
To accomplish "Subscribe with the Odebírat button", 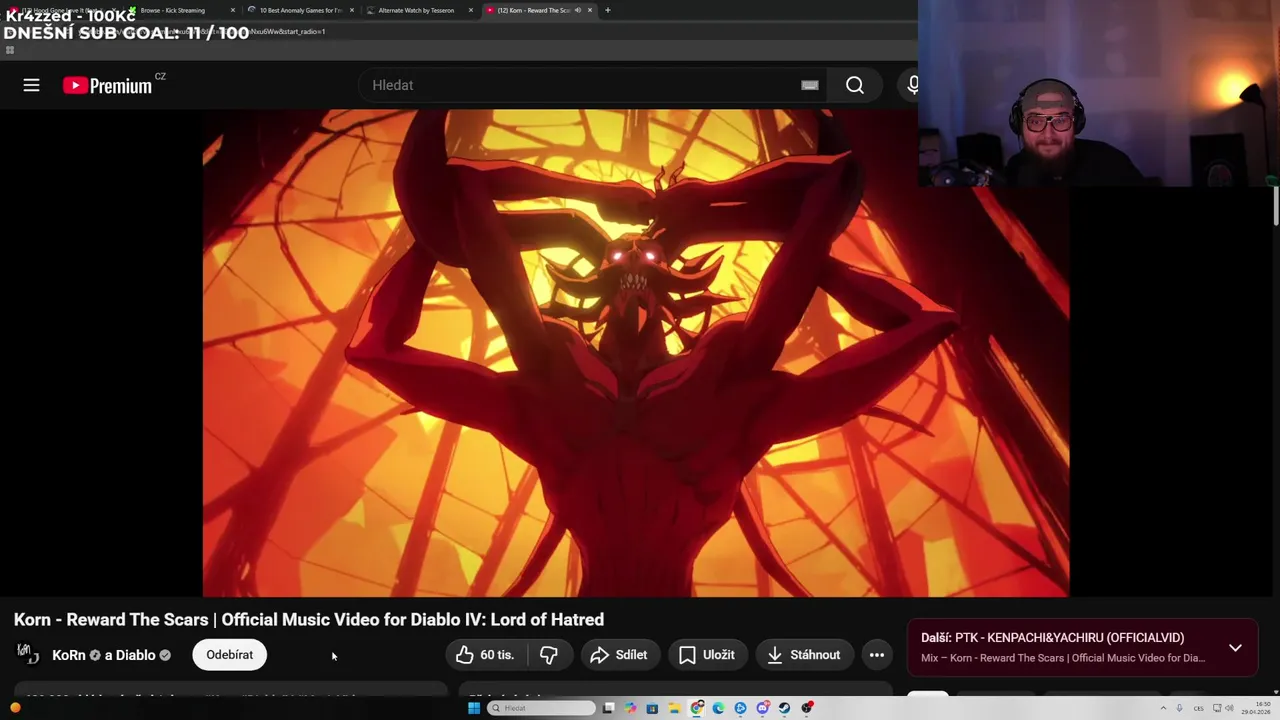I will pyautogui.click(x=229, y=655).
